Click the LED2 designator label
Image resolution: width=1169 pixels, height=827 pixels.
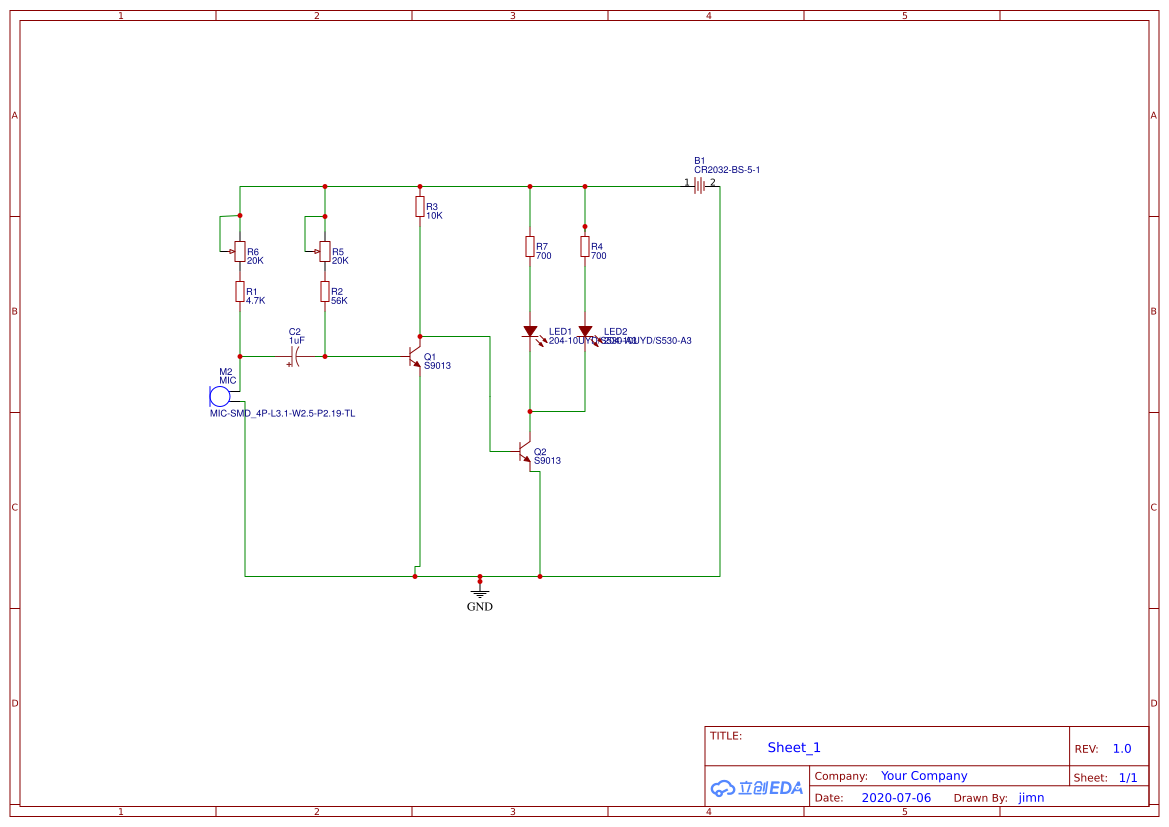616,332
